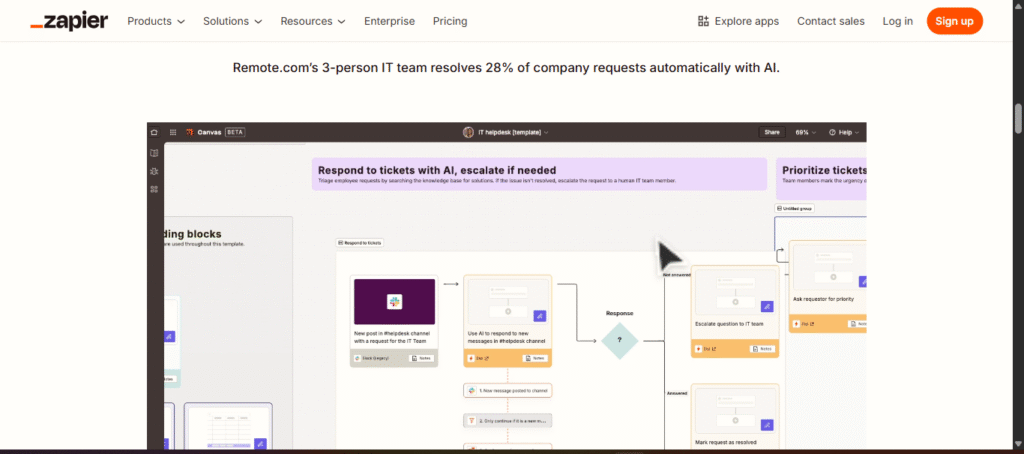Select the New message posted to channel step
The width and height of the screenshot is (1024, 454).
tap(508, 391)
